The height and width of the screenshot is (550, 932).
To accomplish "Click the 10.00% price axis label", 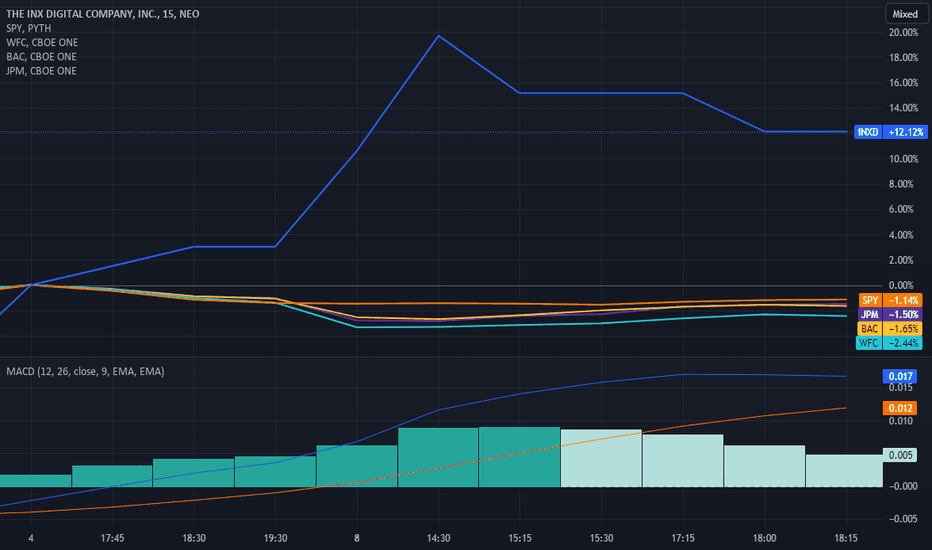I will 903,159.
